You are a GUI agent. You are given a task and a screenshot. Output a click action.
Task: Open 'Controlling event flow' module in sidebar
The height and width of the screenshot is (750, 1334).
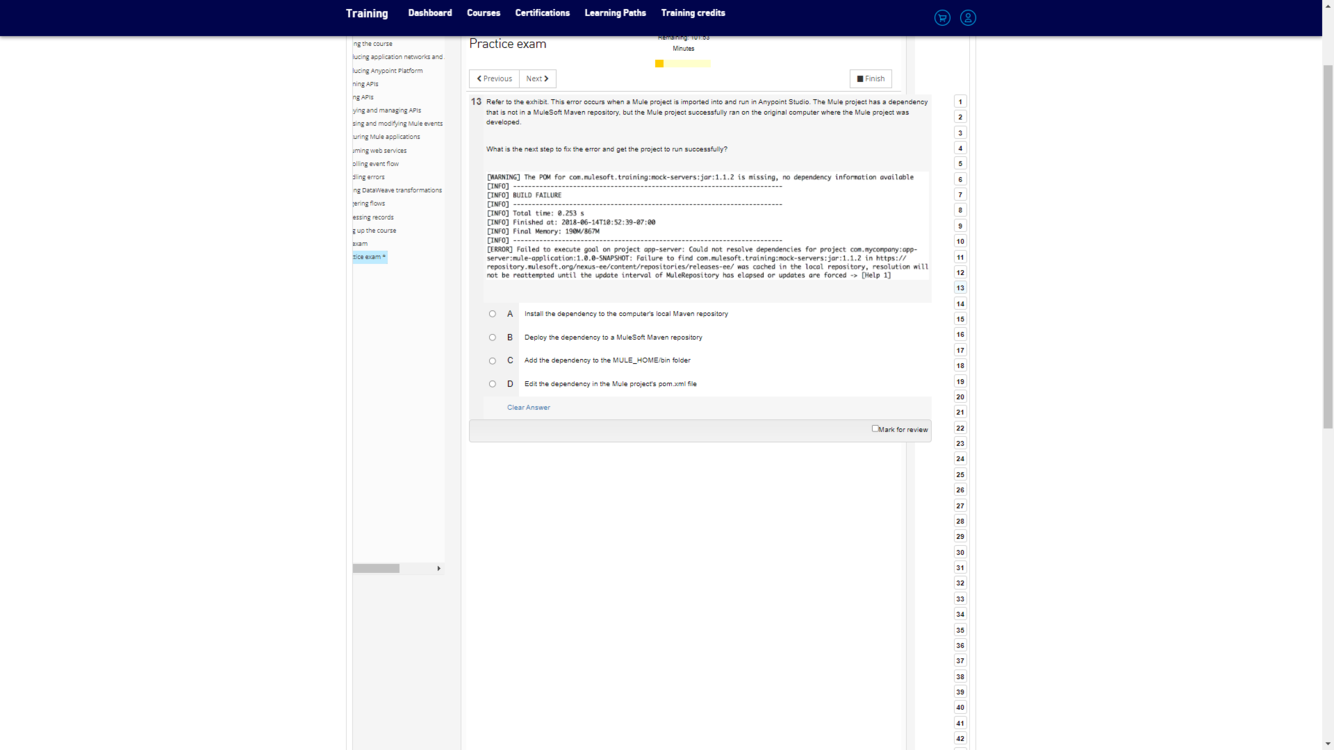click(x=376, y=164)
